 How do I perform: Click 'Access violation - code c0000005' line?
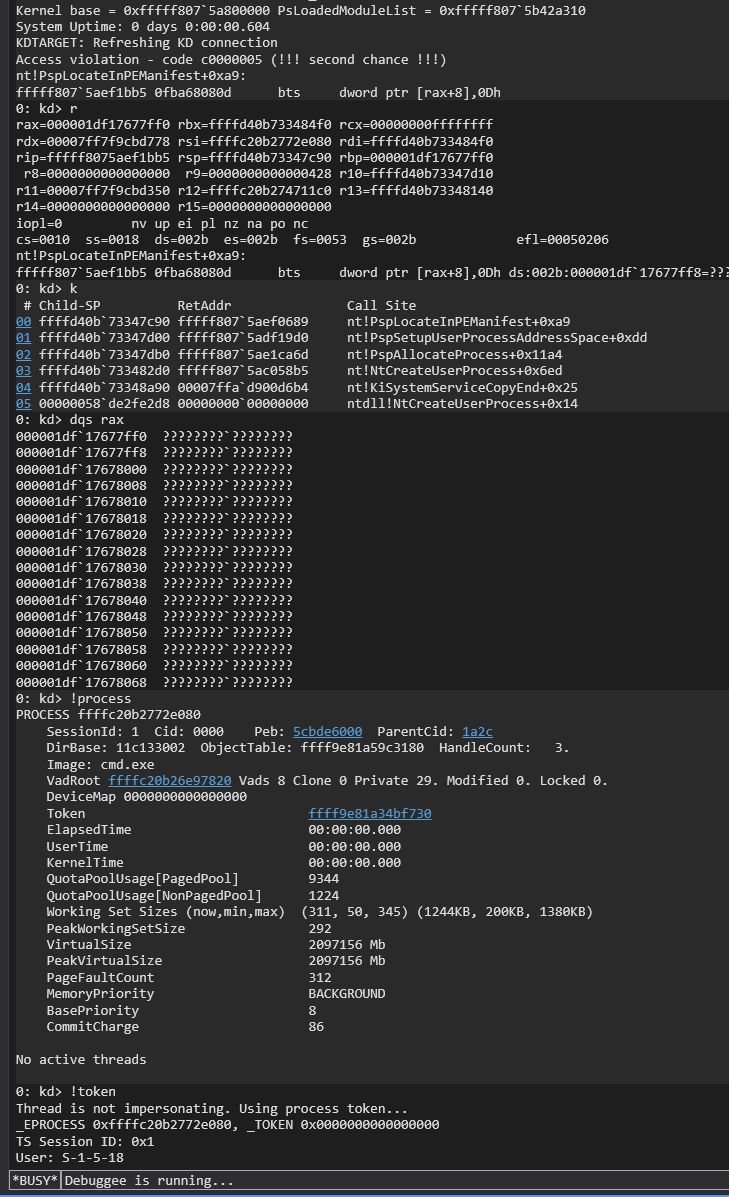(231, 60)
